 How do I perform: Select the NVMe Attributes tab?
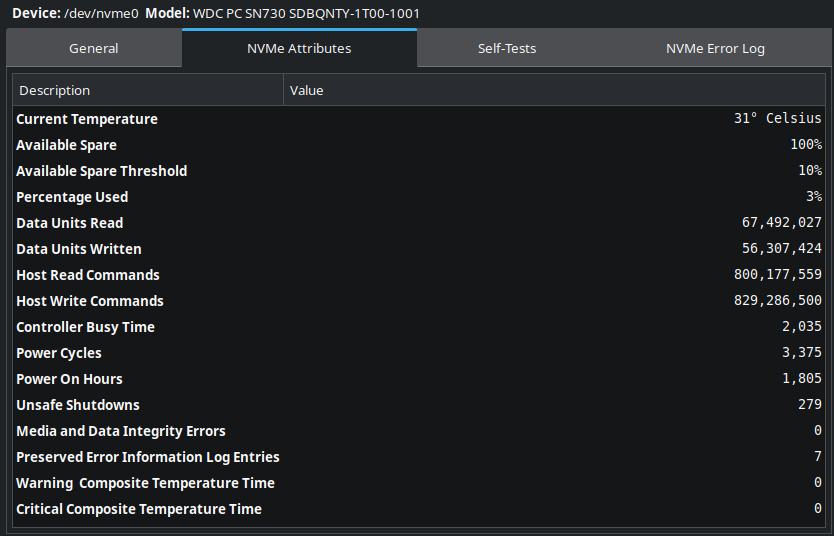[299, 48]
